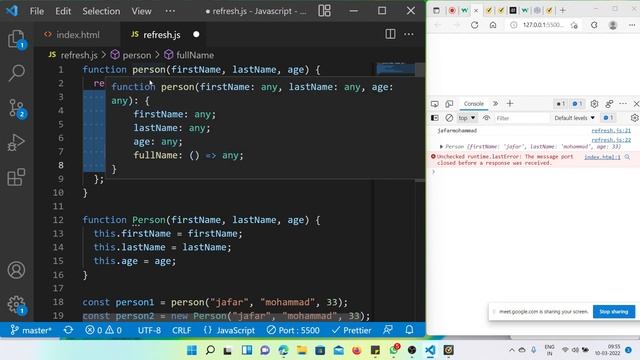This screenshot has width=640, height=360.
Task: Clear the DevTools console
Action: (449, 118)
